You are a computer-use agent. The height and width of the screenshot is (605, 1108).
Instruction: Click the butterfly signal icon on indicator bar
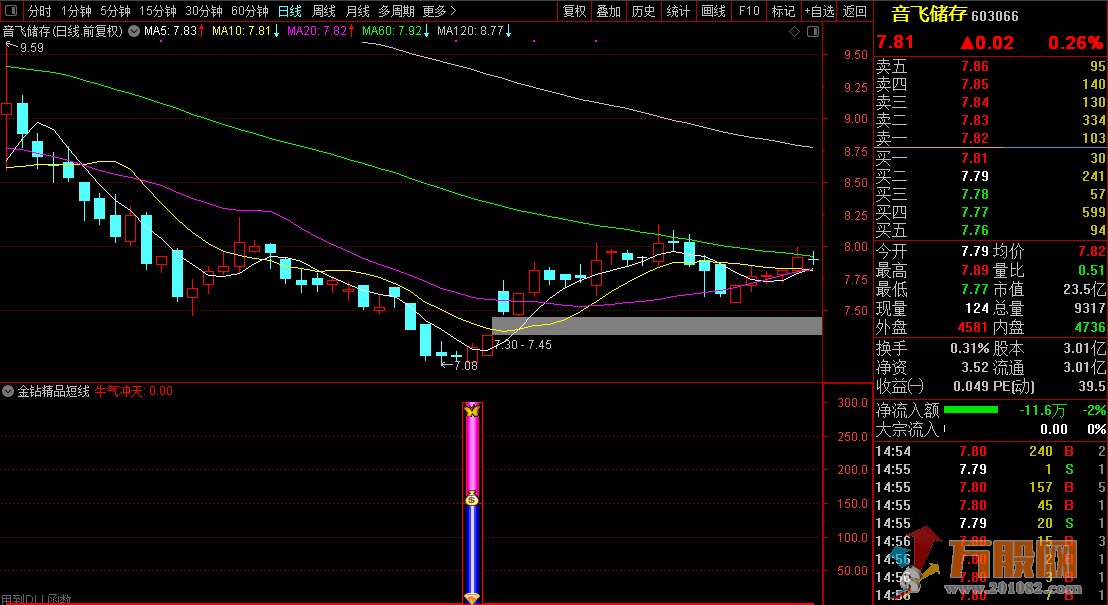471,410
